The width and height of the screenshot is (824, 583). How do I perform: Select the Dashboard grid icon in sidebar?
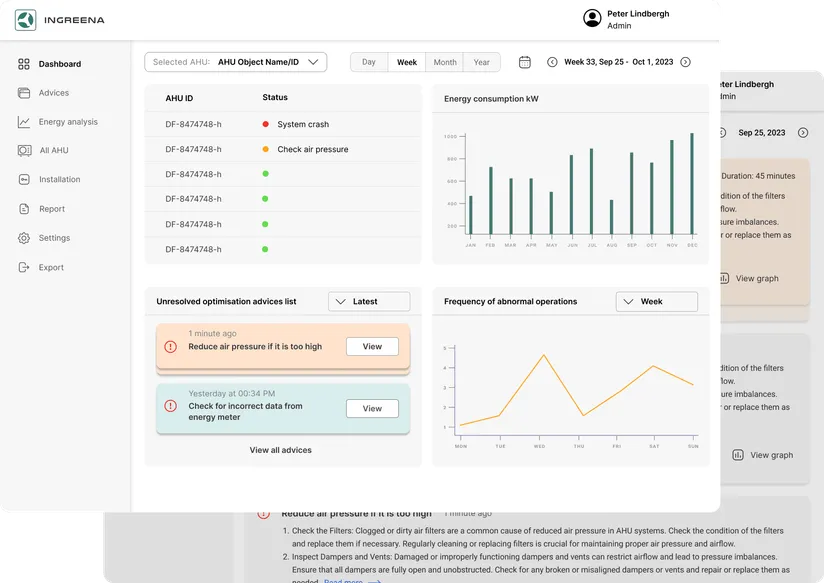pyautogui.click(x=24, y=64)
